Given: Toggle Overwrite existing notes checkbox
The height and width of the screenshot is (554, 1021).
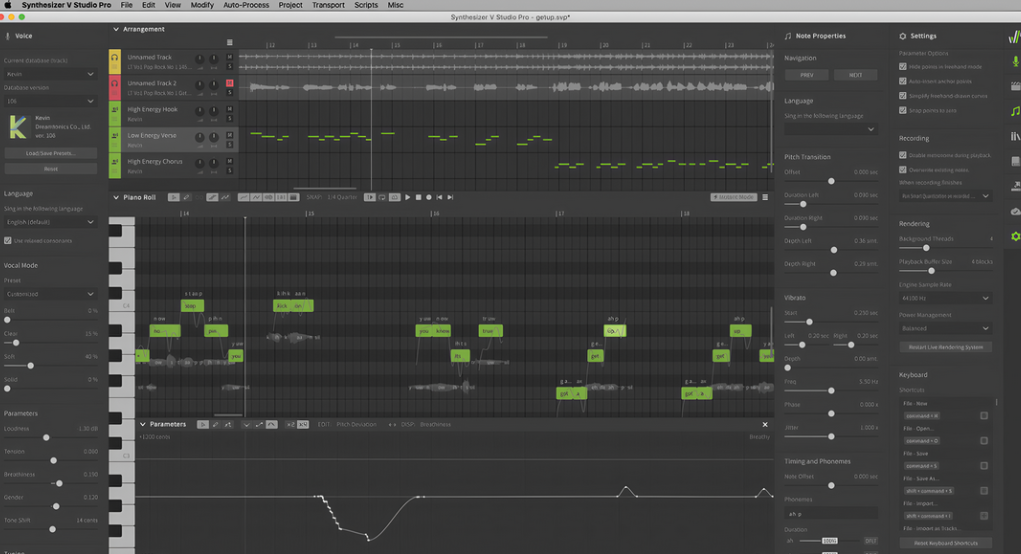Looking at the screenshot, I should tap(902, 169).
